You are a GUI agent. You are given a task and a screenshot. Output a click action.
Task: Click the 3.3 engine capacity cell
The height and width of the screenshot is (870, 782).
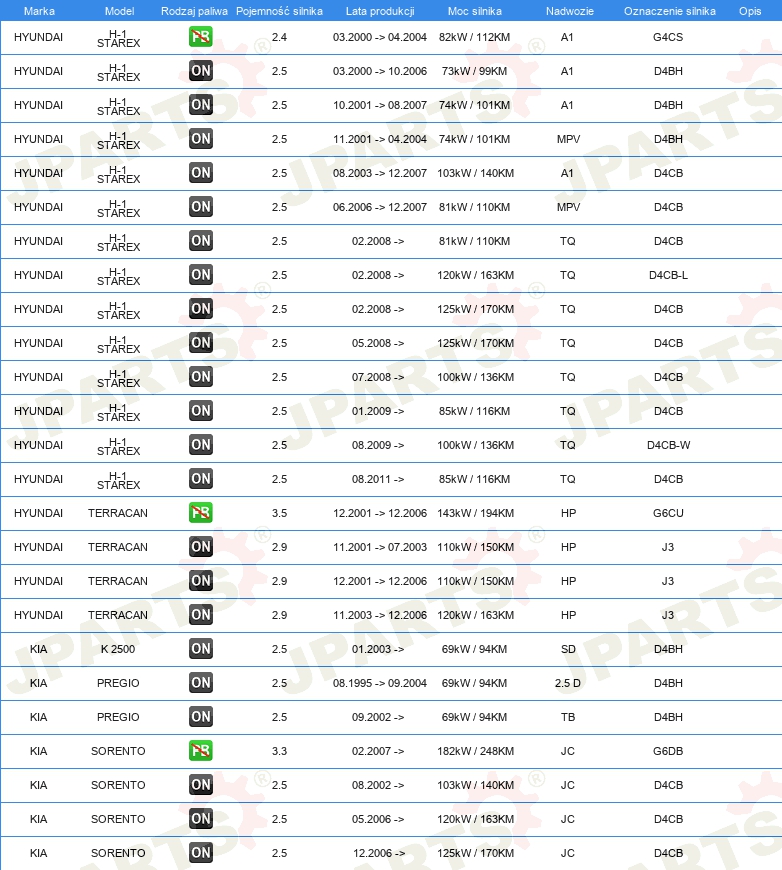coord(279,751)
